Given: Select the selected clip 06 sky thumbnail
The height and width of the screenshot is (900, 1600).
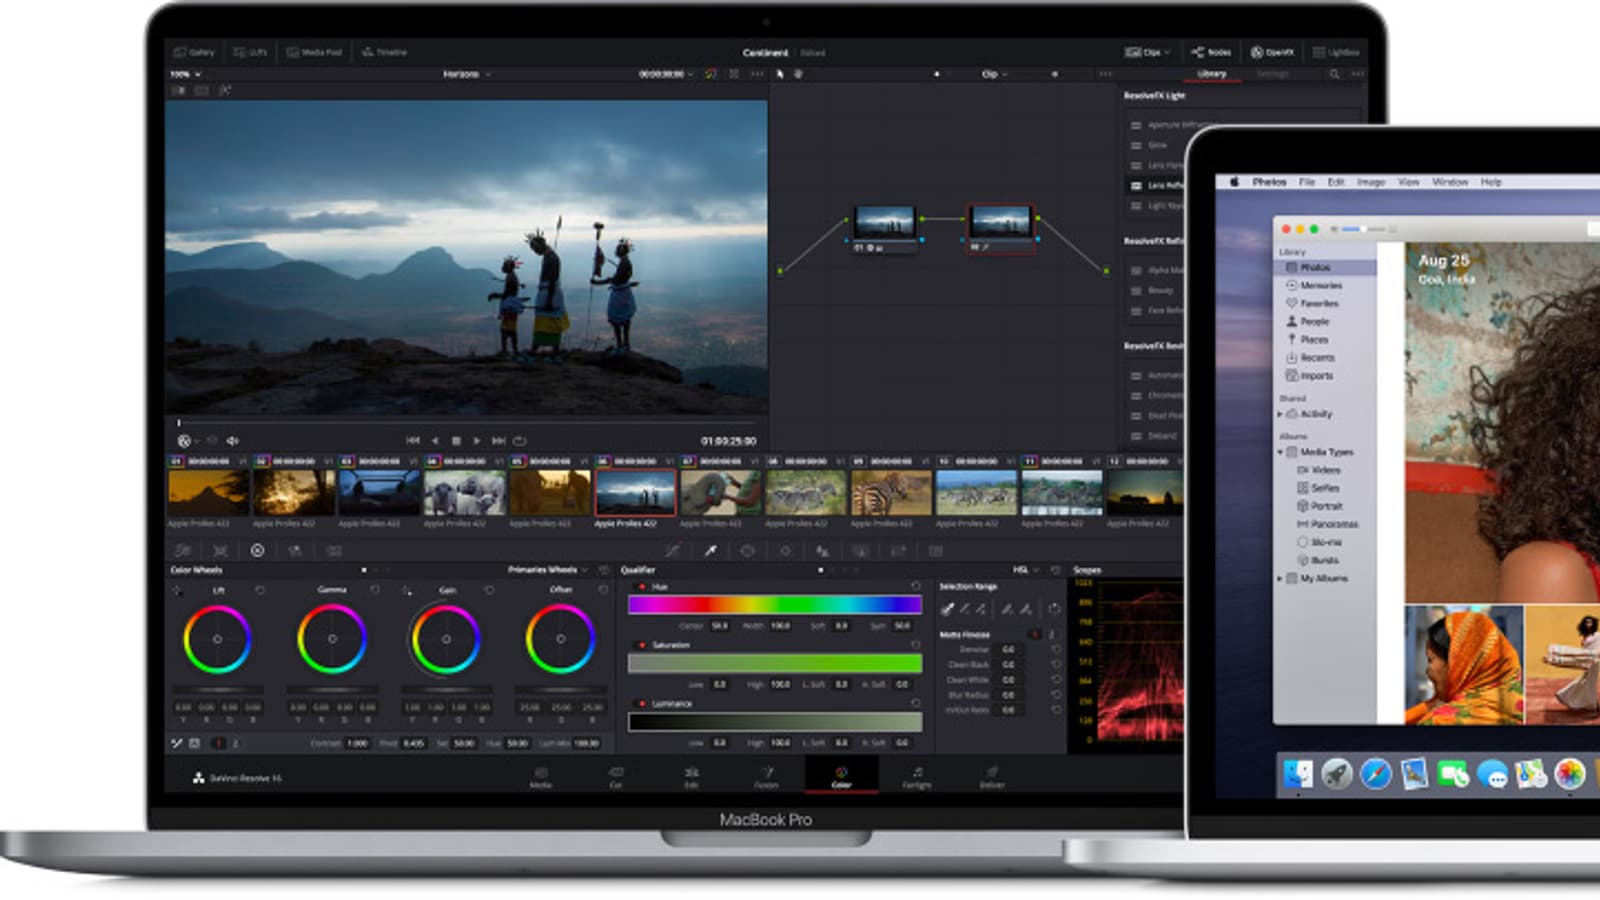Looking at the screenshot, I should coord(635,491).
